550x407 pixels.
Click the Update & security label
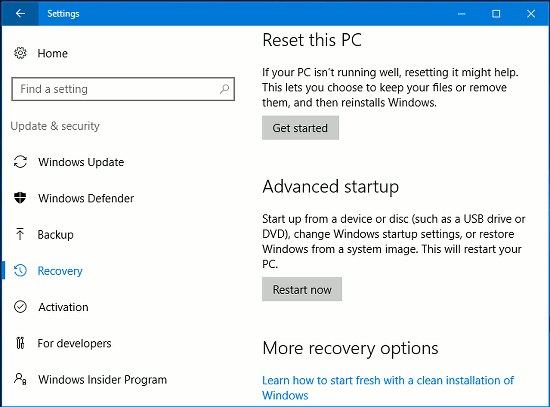click(x=55, y=126)
